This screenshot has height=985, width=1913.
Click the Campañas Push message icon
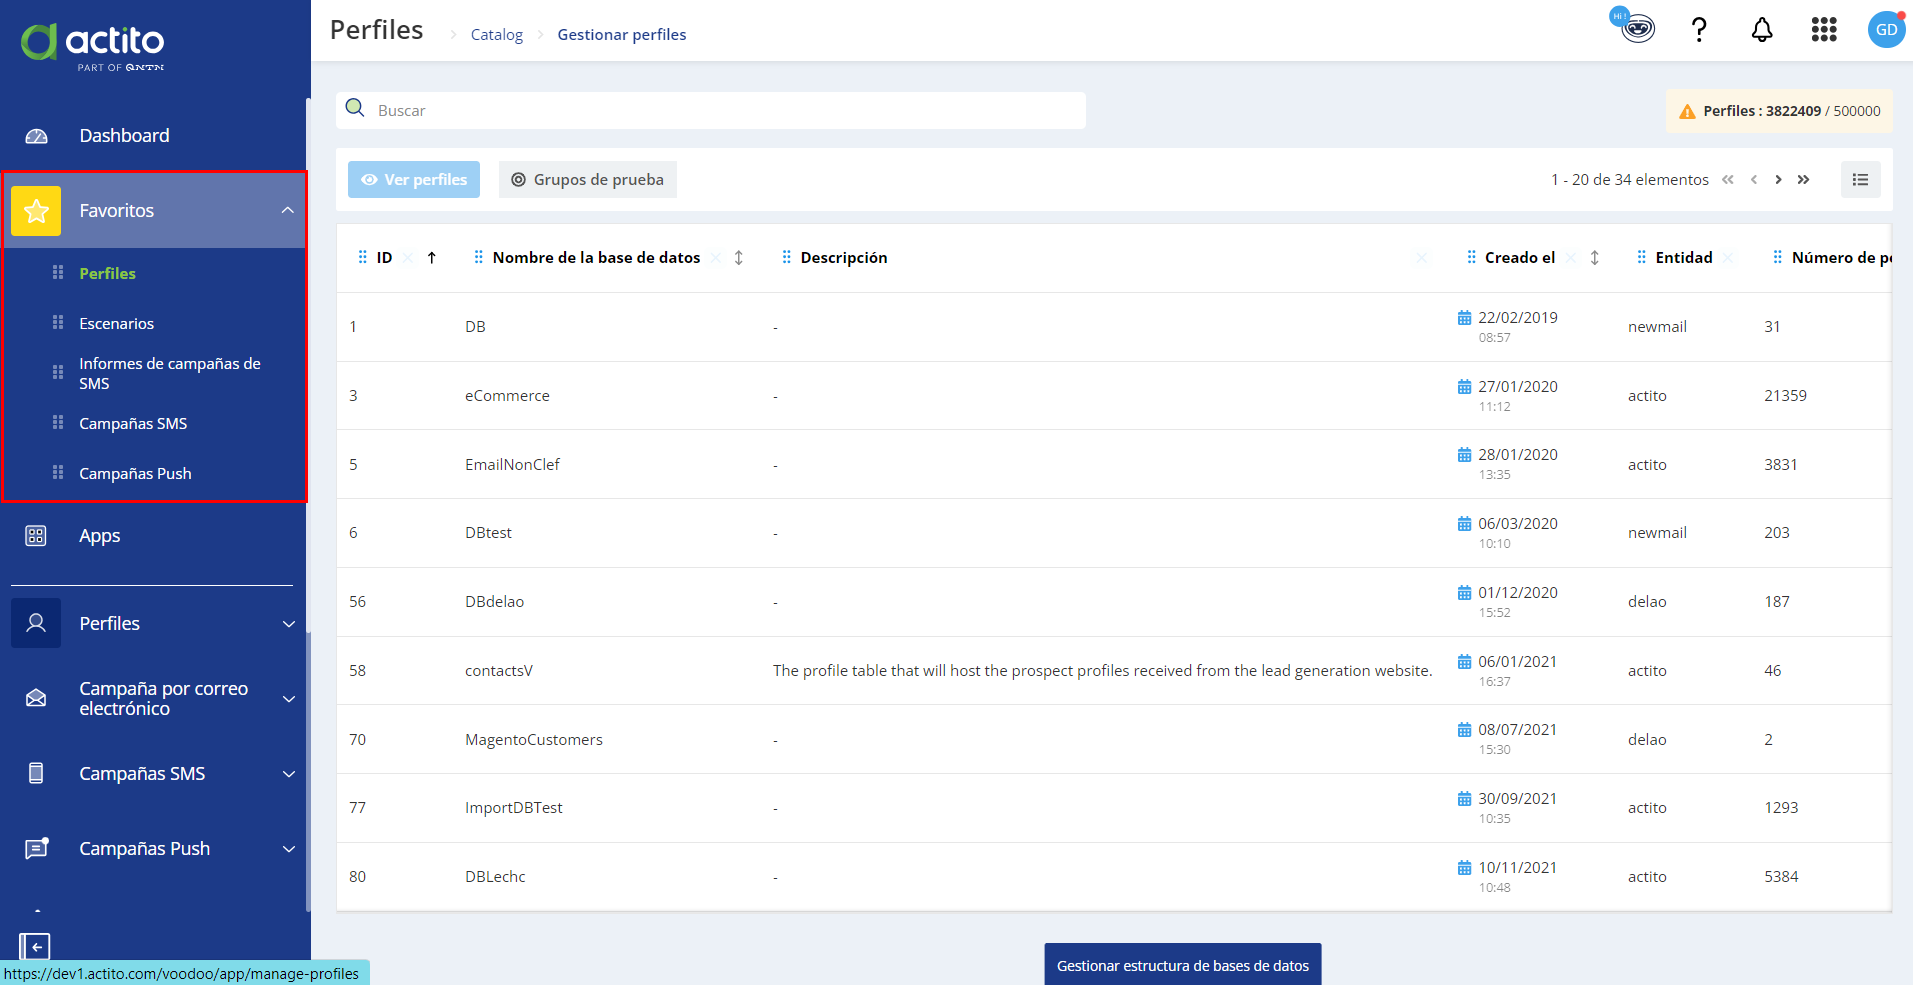[x=36, y=848]
